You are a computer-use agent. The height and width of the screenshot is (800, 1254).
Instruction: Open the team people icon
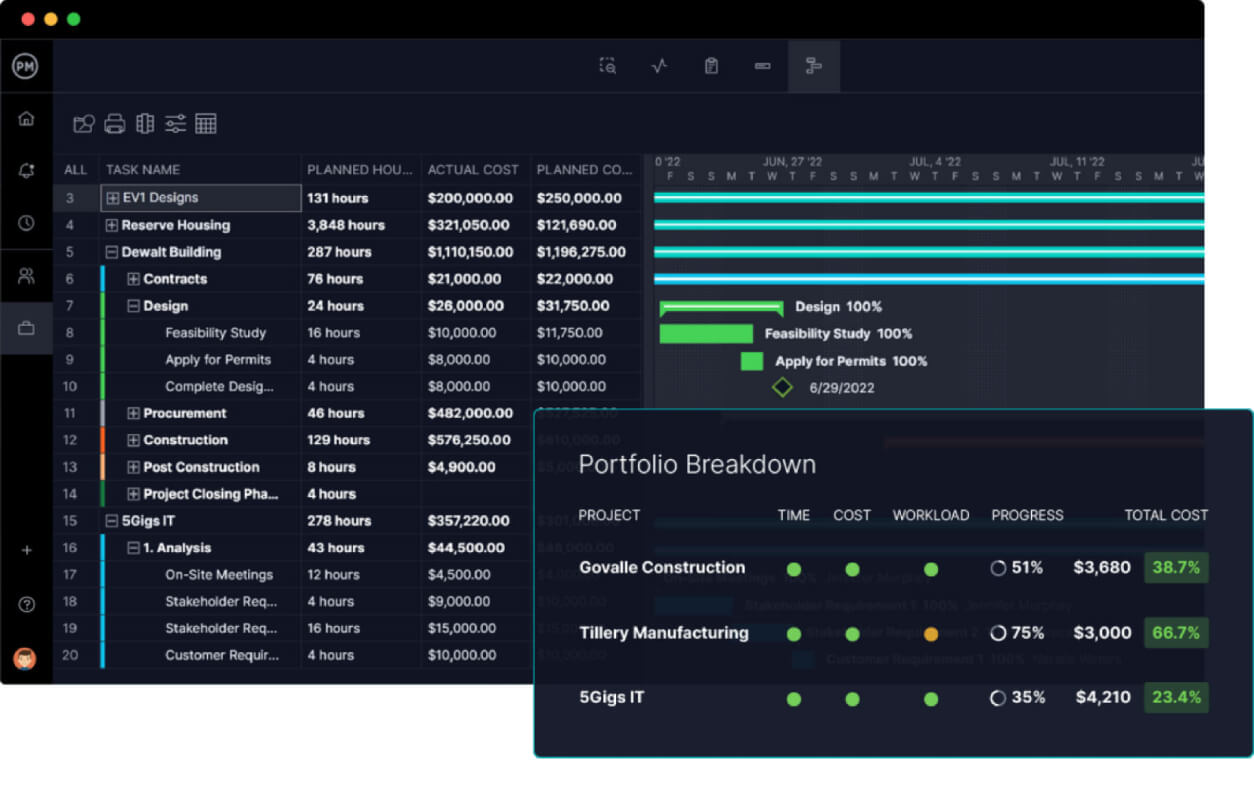click(26, 275)
